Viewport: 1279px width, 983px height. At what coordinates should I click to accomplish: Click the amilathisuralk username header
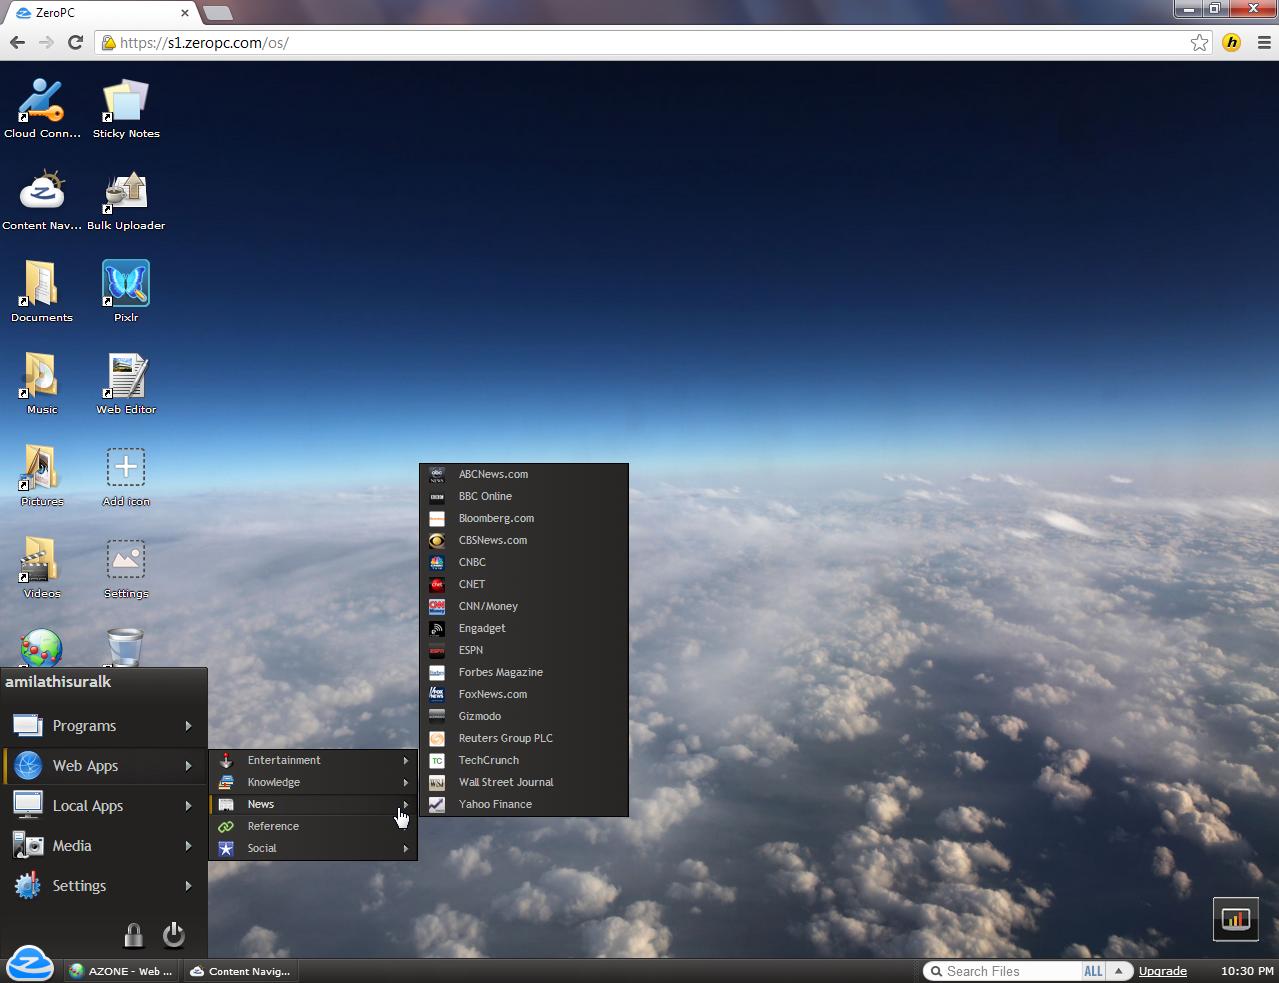coord(58,682)
